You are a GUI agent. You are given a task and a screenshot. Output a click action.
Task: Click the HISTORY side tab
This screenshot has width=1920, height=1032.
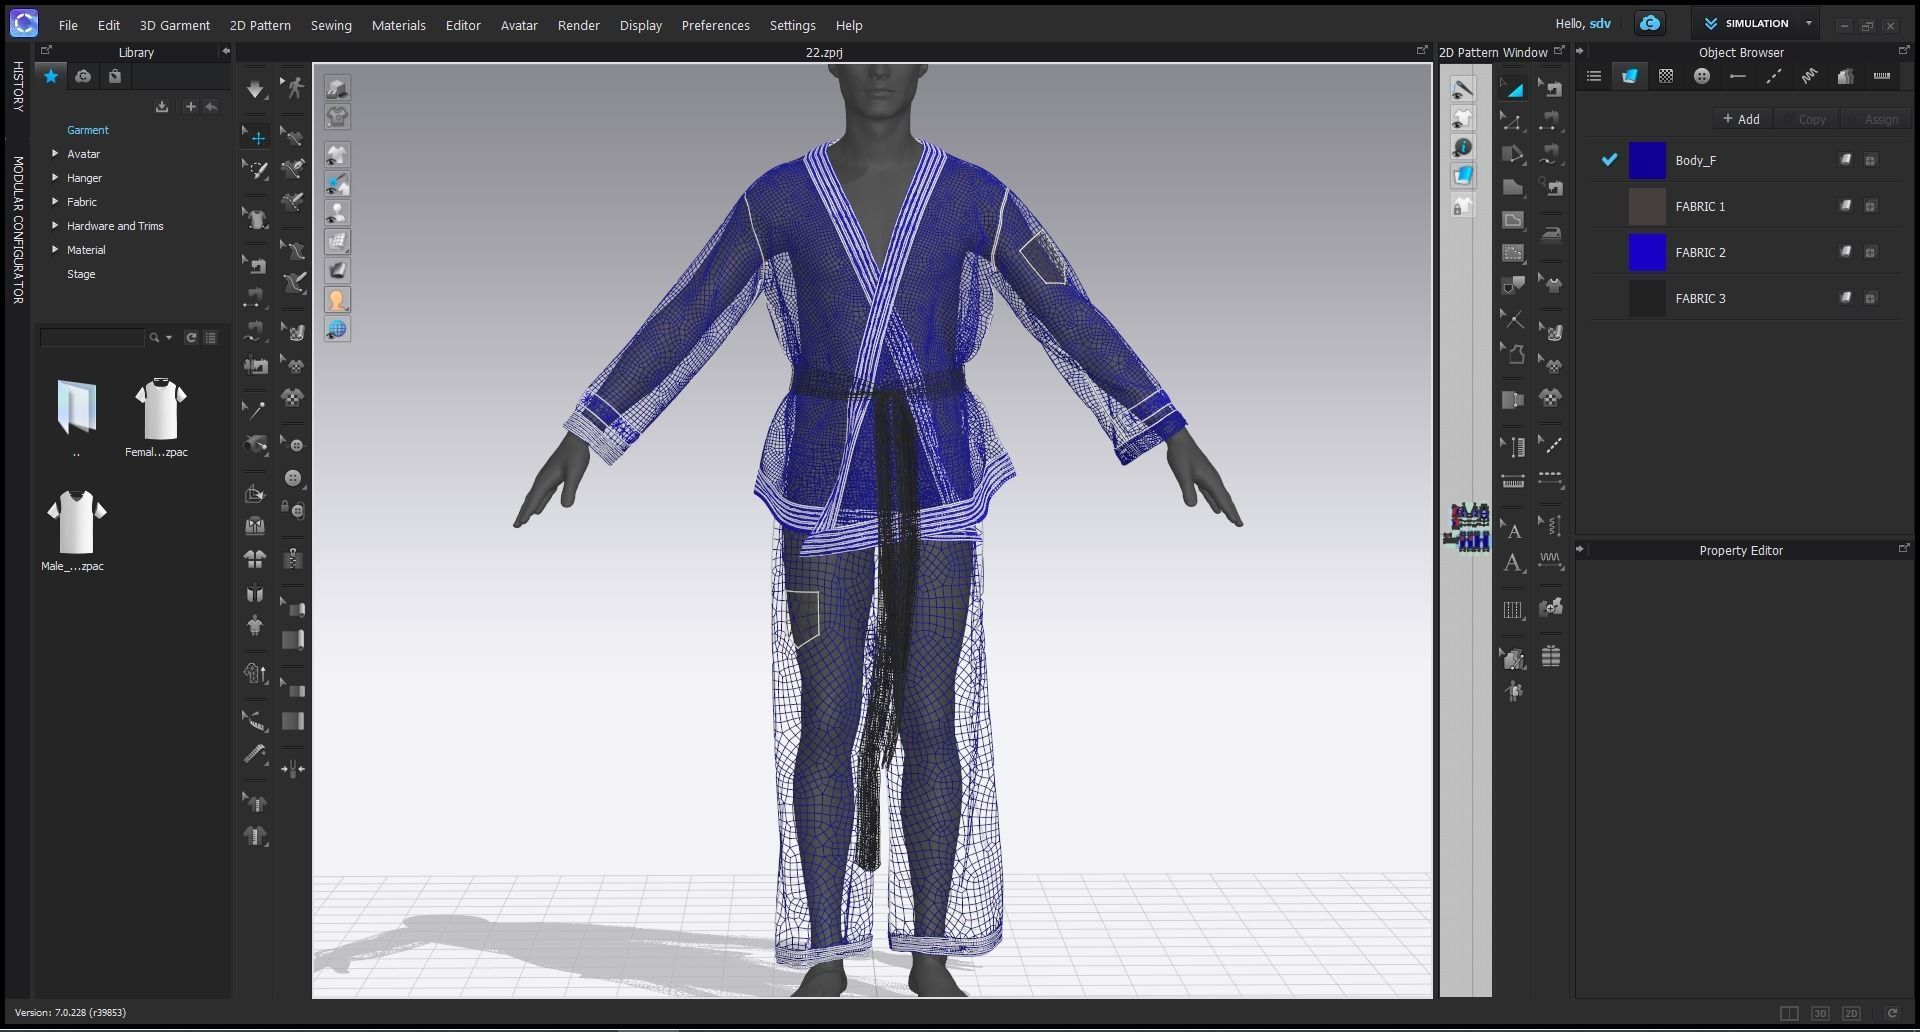click(18, 86)
